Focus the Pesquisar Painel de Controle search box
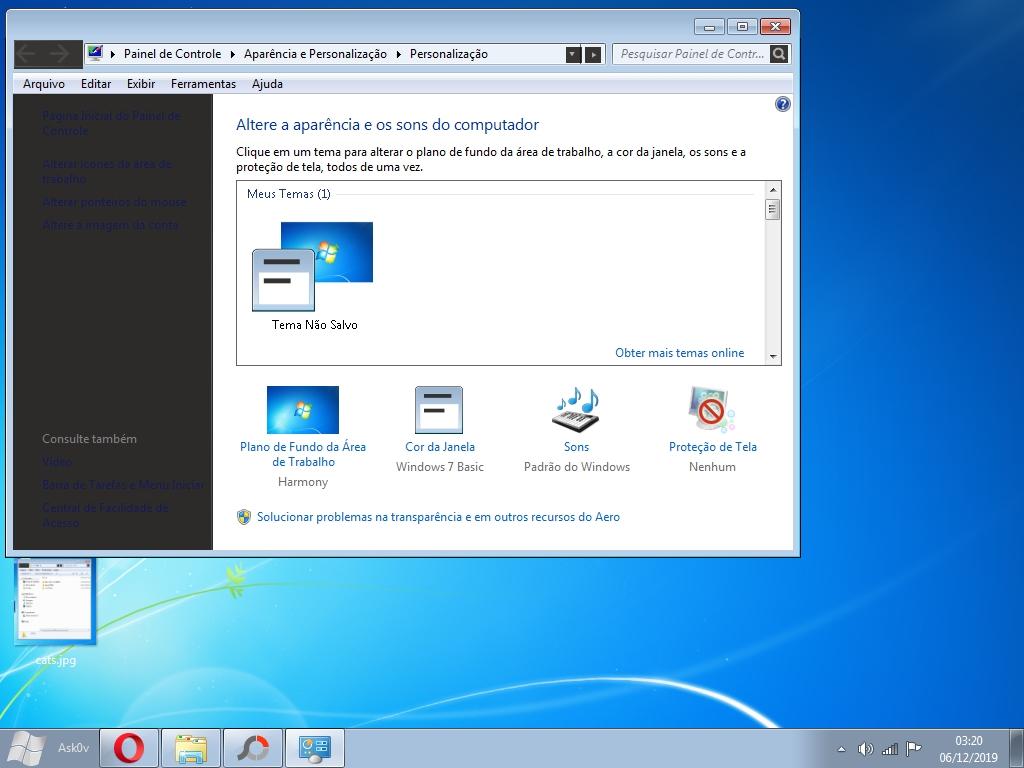This screenshot has width=1024, height=768. 692,54
